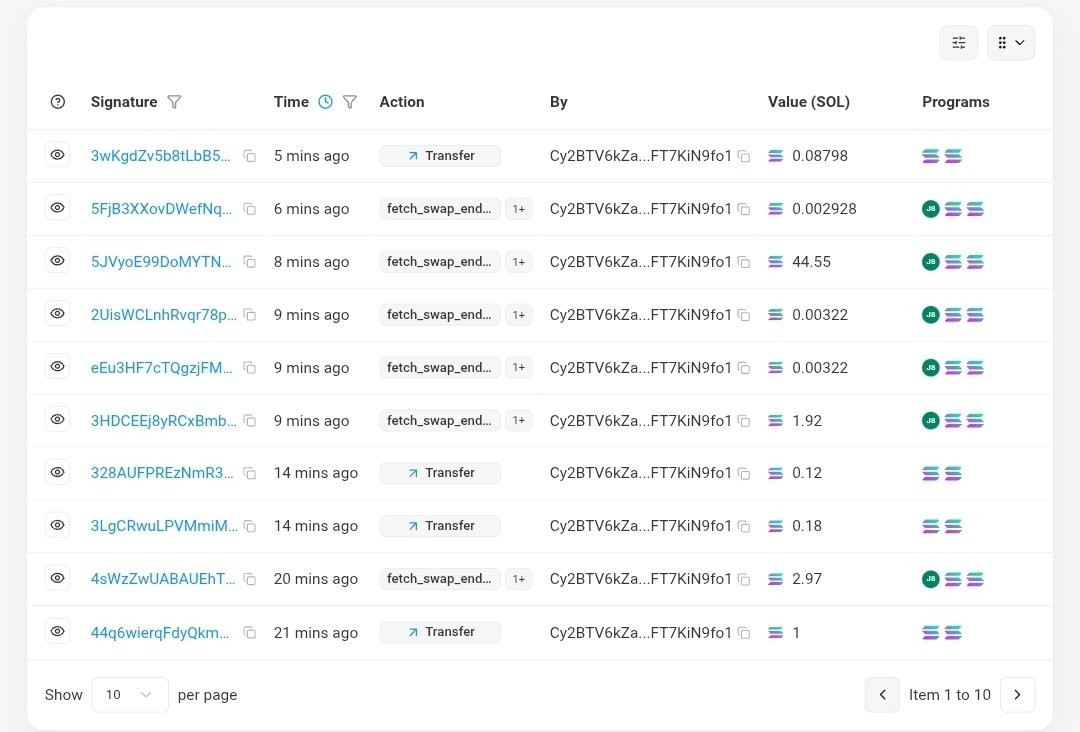Screen dimensions: 1080x732
Task: Copy signature 3HDCEEj8yRCxBmb with copy icon
Action: [250, 421]
